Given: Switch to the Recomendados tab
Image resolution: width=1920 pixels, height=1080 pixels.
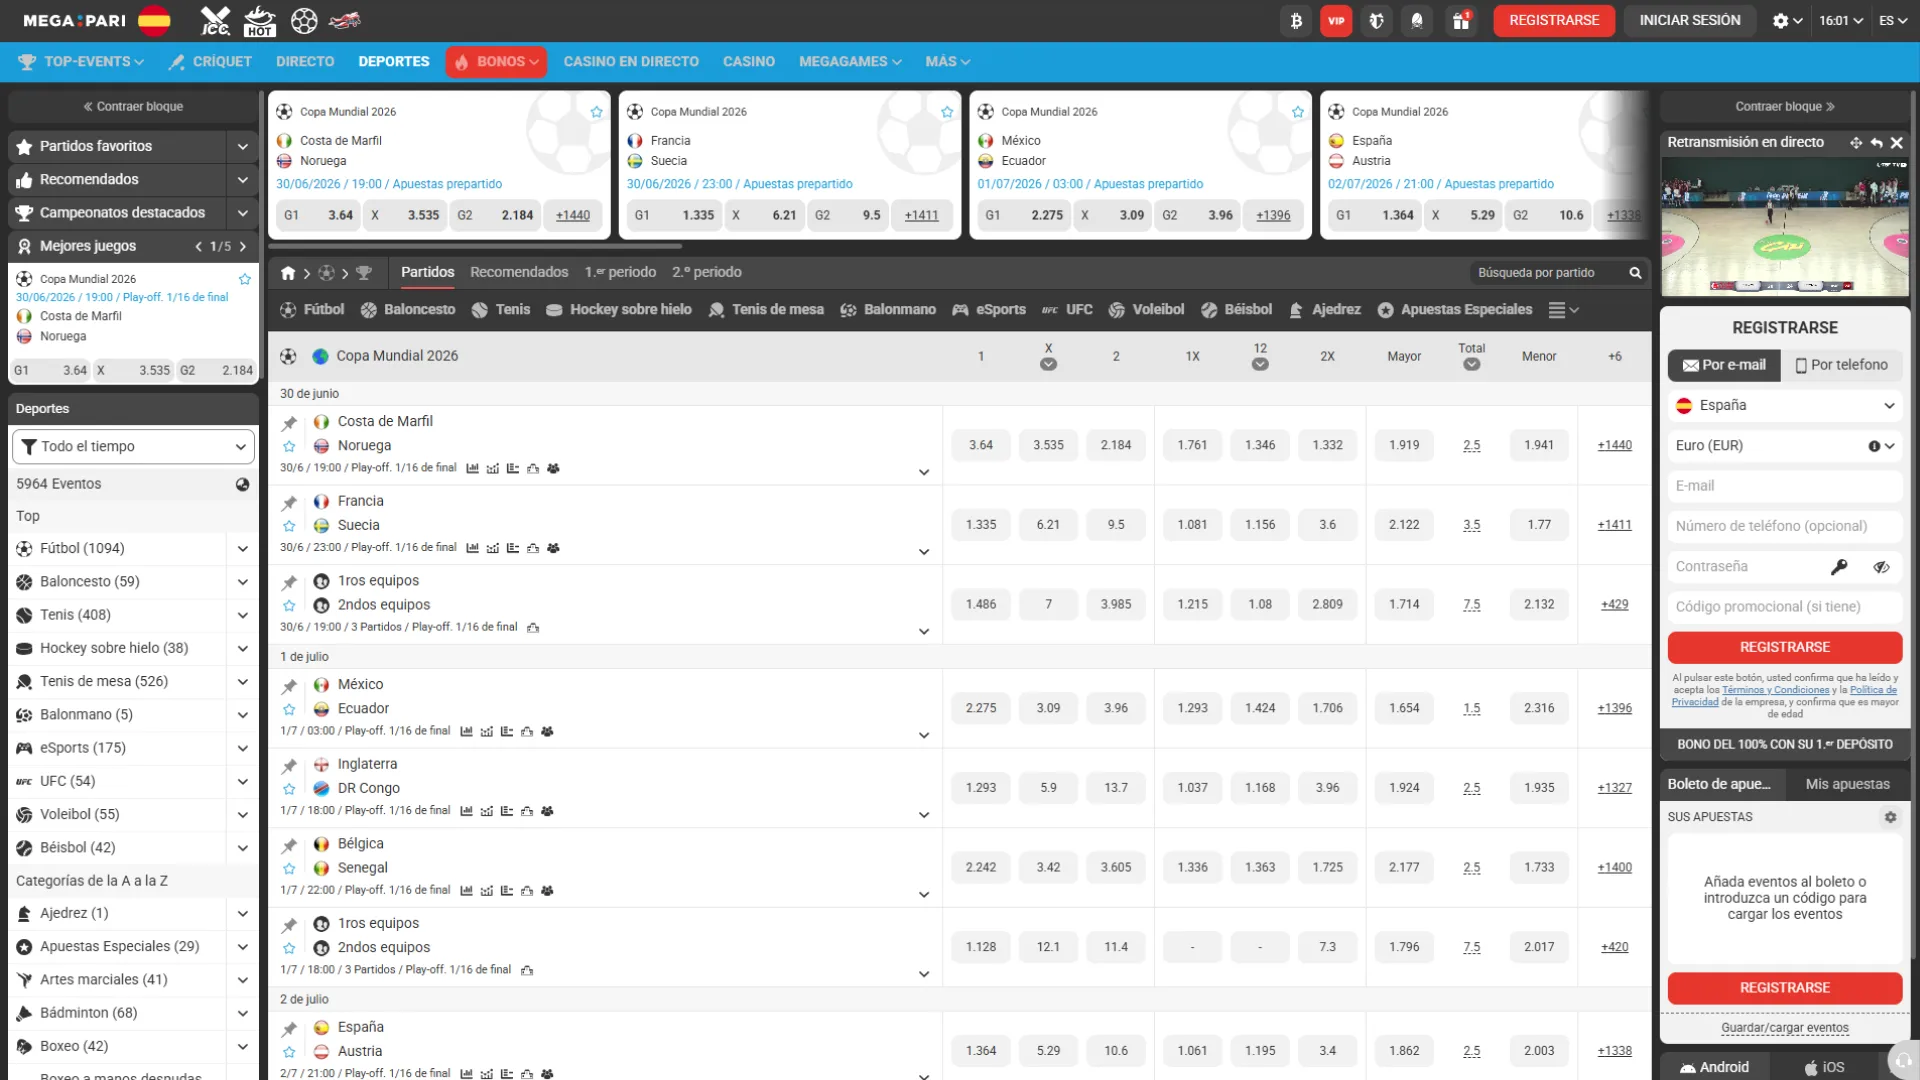Looking at the screenshot, I should [518, 273].
